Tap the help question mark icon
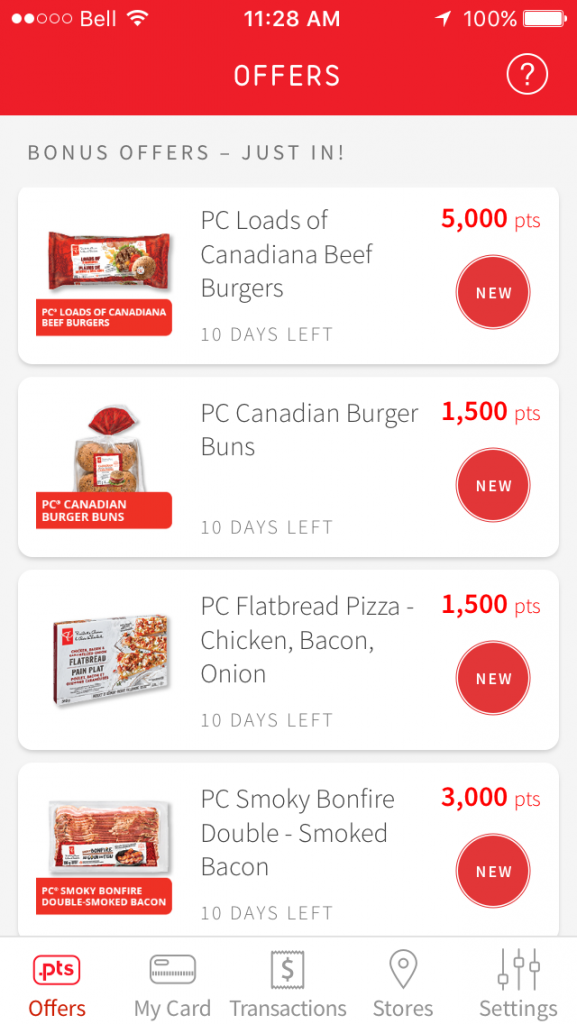 coord(527,74)
